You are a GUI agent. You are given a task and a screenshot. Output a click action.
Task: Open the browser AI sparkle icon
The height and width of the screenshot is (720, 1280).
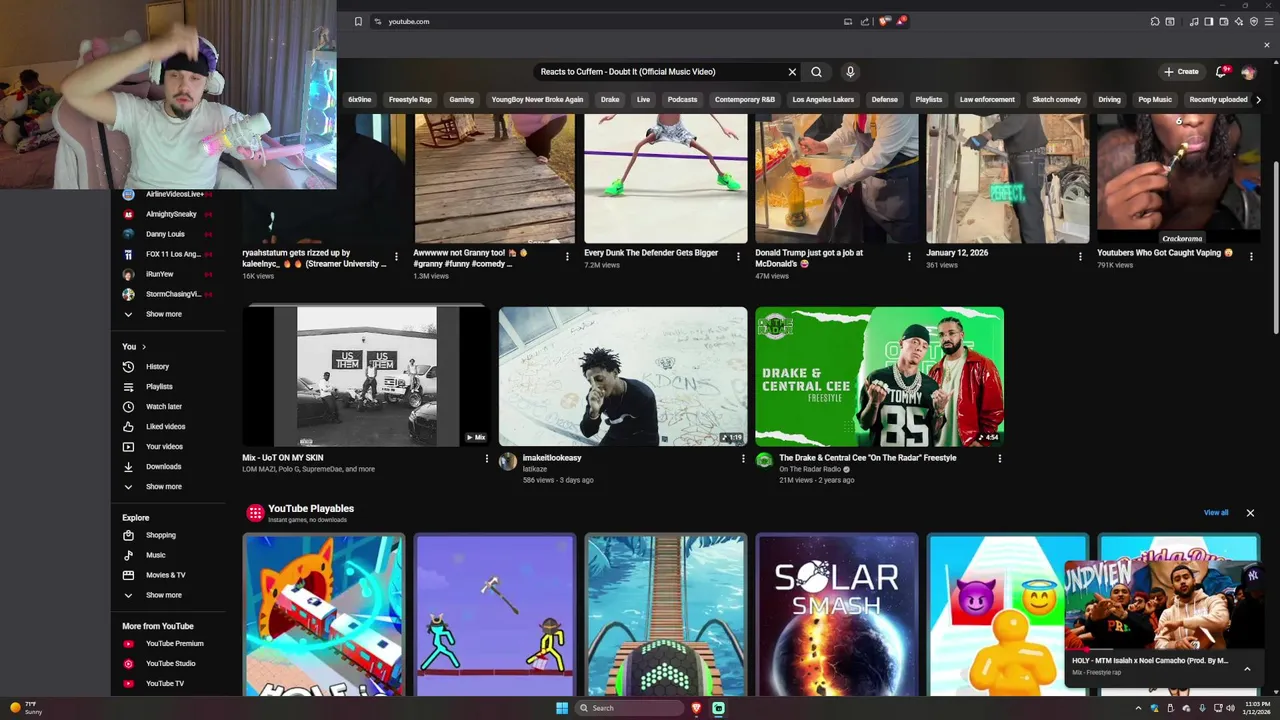pos(1238,21)
